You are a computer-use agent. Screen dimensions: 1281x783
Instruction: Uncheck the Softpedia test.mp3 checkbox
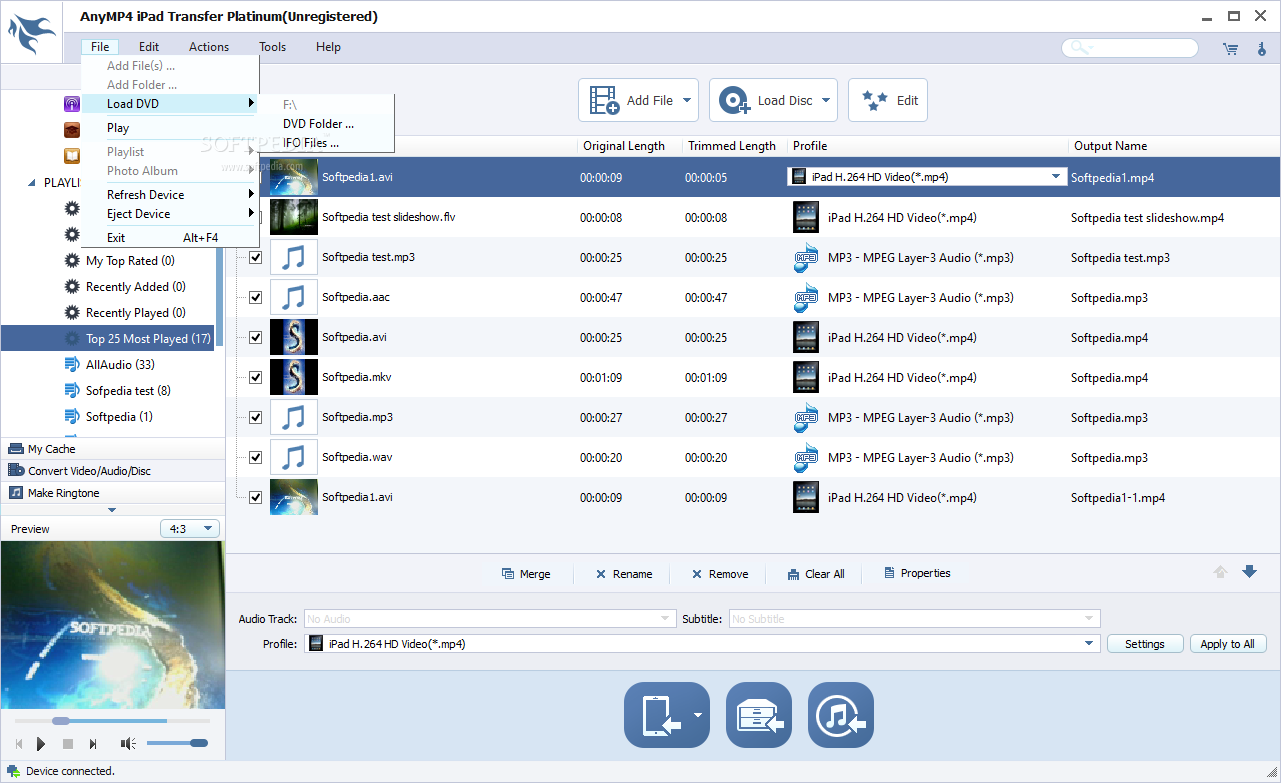click(255, 257)
